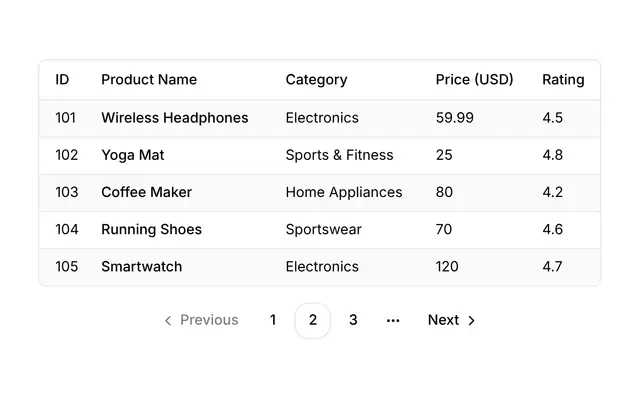
Task: Open the ellipsis for more pages
Action: (x=393, y=320)
